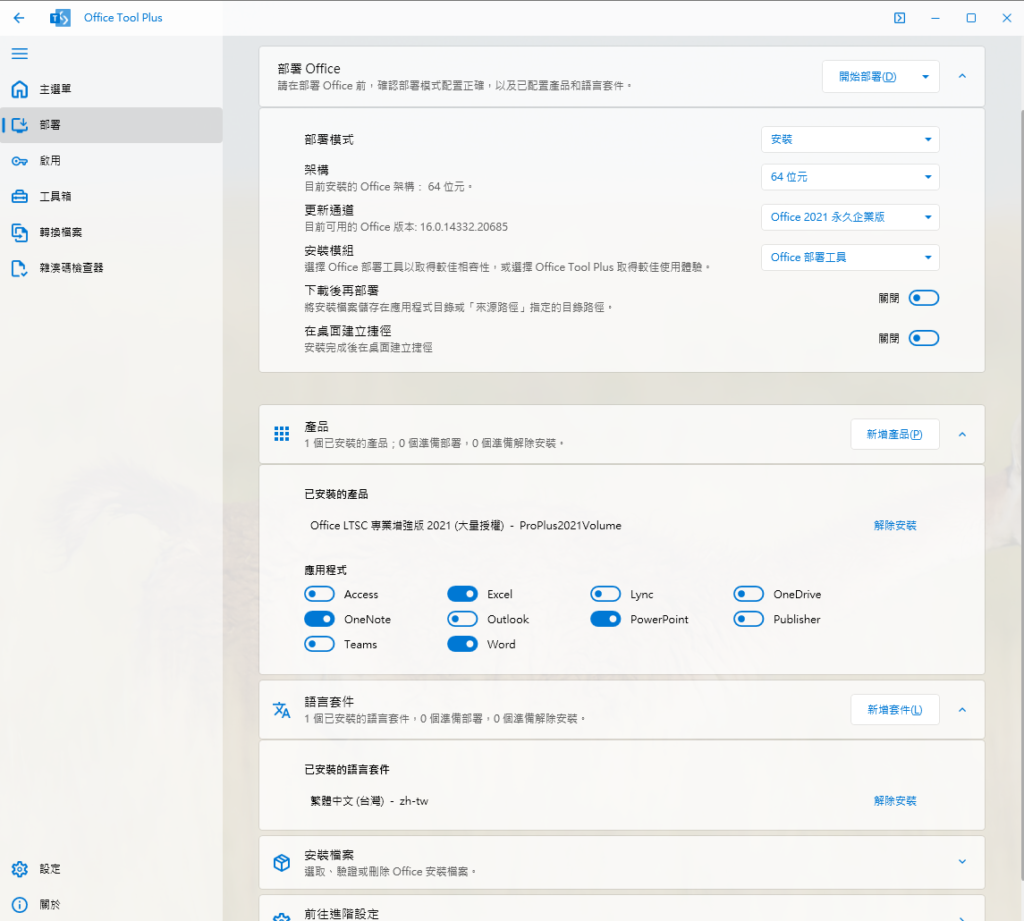Image resolution: width=1024 pixels, height=921 pixels.
Task: Disable the PowerPoint application toggle
Action: (x=605, y=619)
